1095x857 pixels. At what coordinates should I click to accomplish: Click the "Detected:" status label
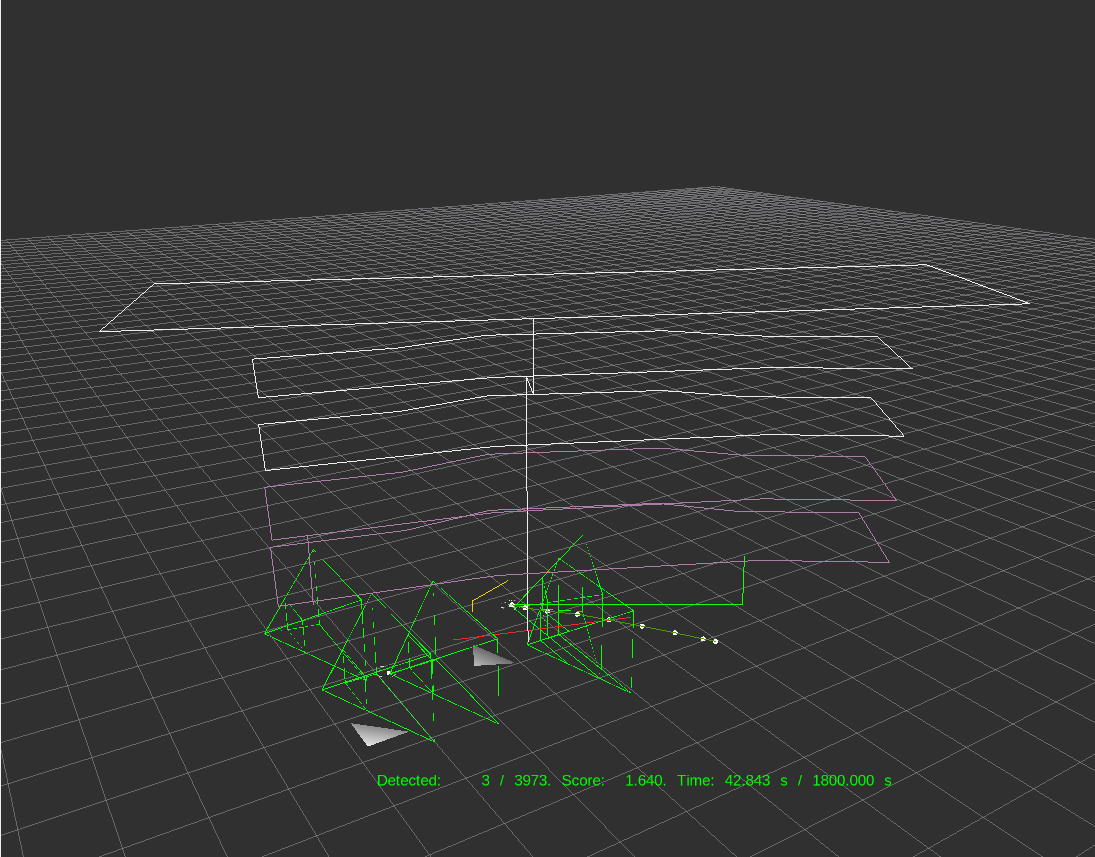pyautogui.click(x=409, y=780)
